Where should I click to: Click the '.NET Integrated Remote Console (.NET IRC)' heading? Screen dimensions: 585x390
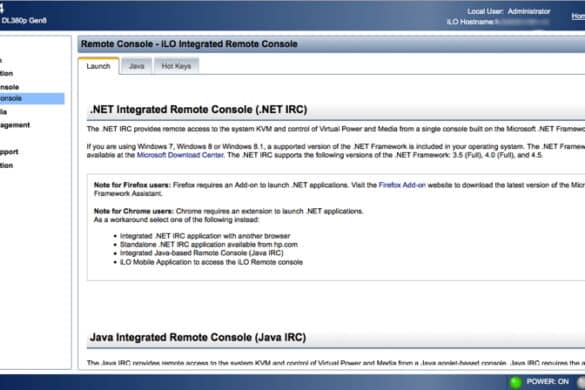pyautogui.click(x=198, y=110)
